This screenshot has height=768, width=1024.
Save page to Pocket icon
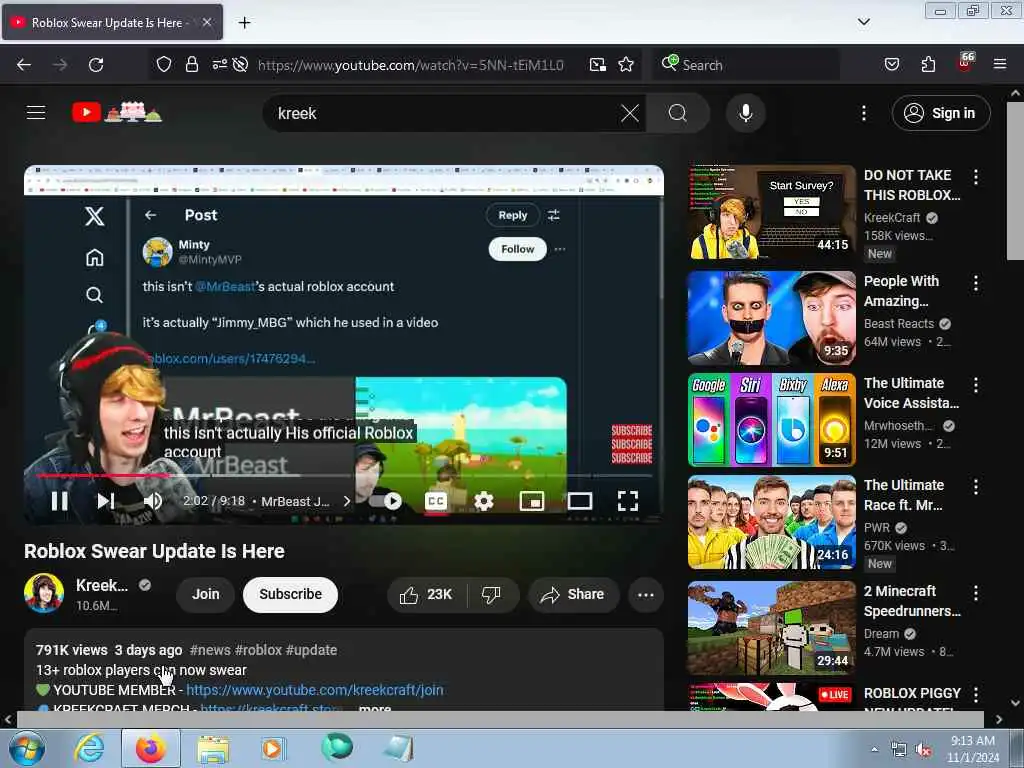tap(891, 65)
